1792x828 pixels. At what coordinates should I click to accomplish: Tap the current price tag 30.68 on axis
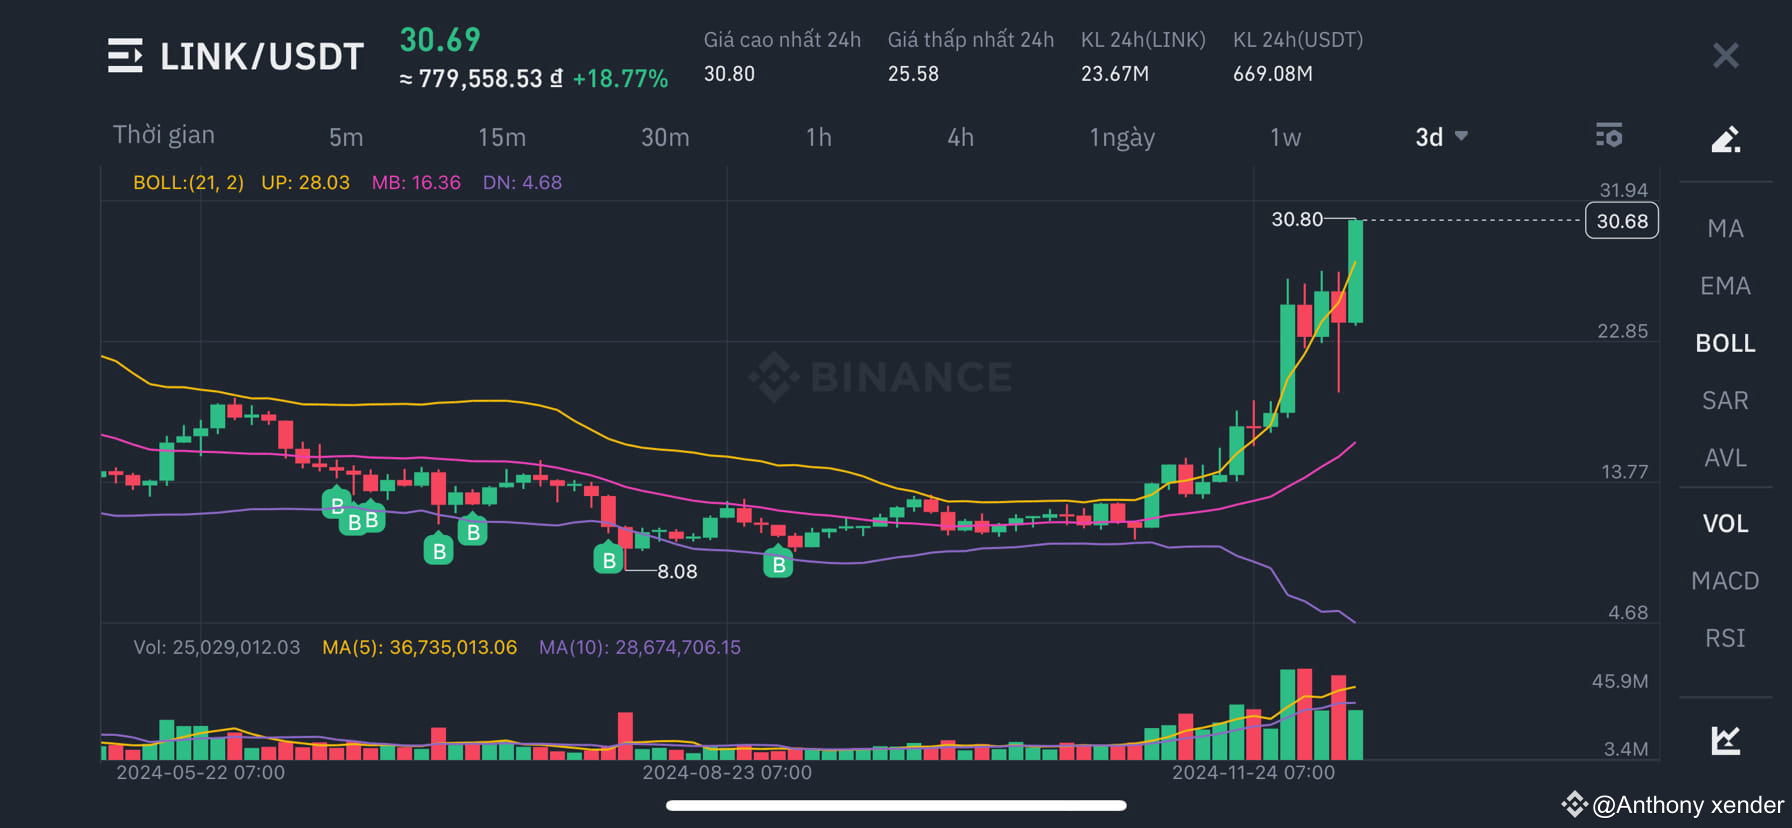click(x=1622, y=221)
